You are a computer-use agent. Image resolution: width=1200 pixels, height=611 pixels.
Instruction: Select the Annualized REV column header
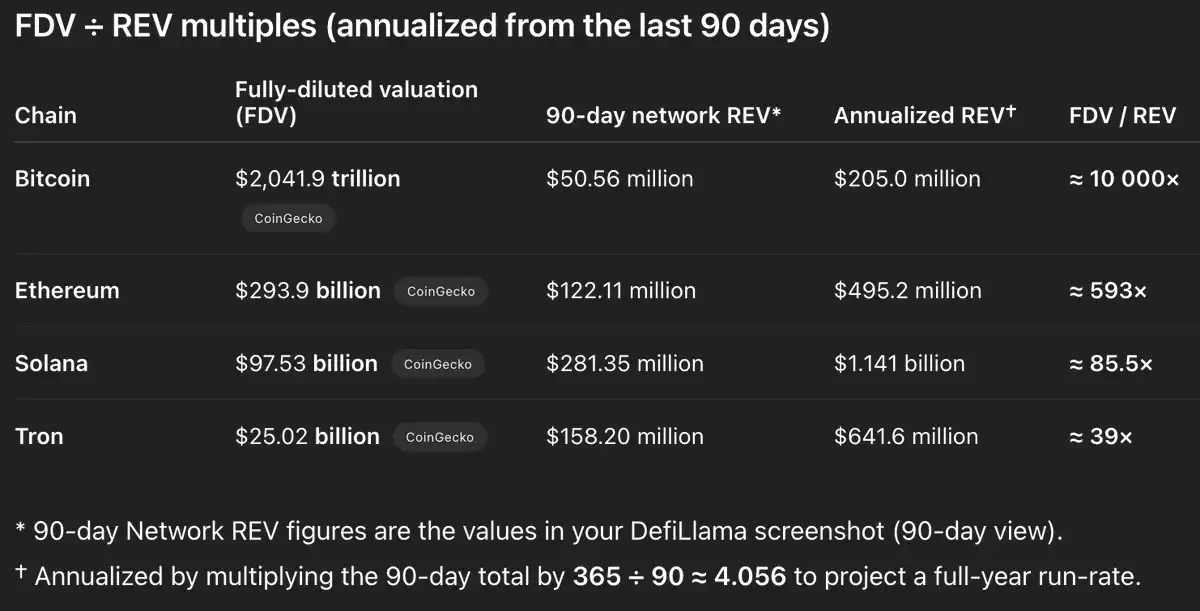[x=924, y=115]
